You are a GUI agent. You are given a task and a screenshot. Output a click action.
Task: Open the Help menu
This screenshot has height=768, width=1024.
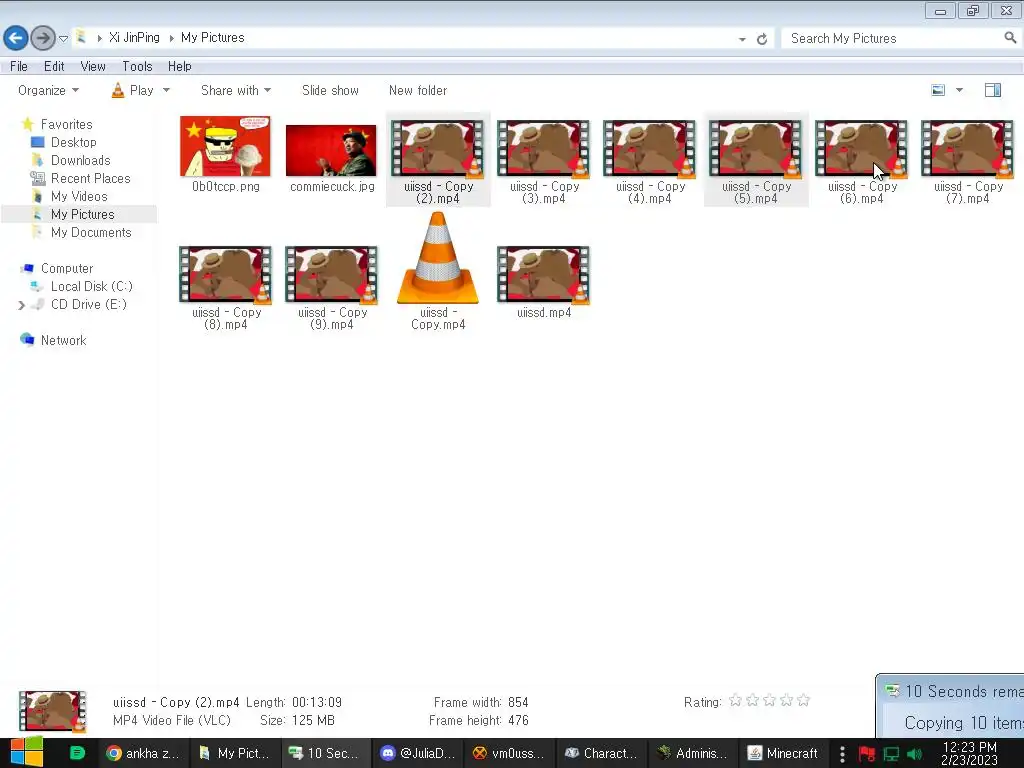[x=180, y=67]
